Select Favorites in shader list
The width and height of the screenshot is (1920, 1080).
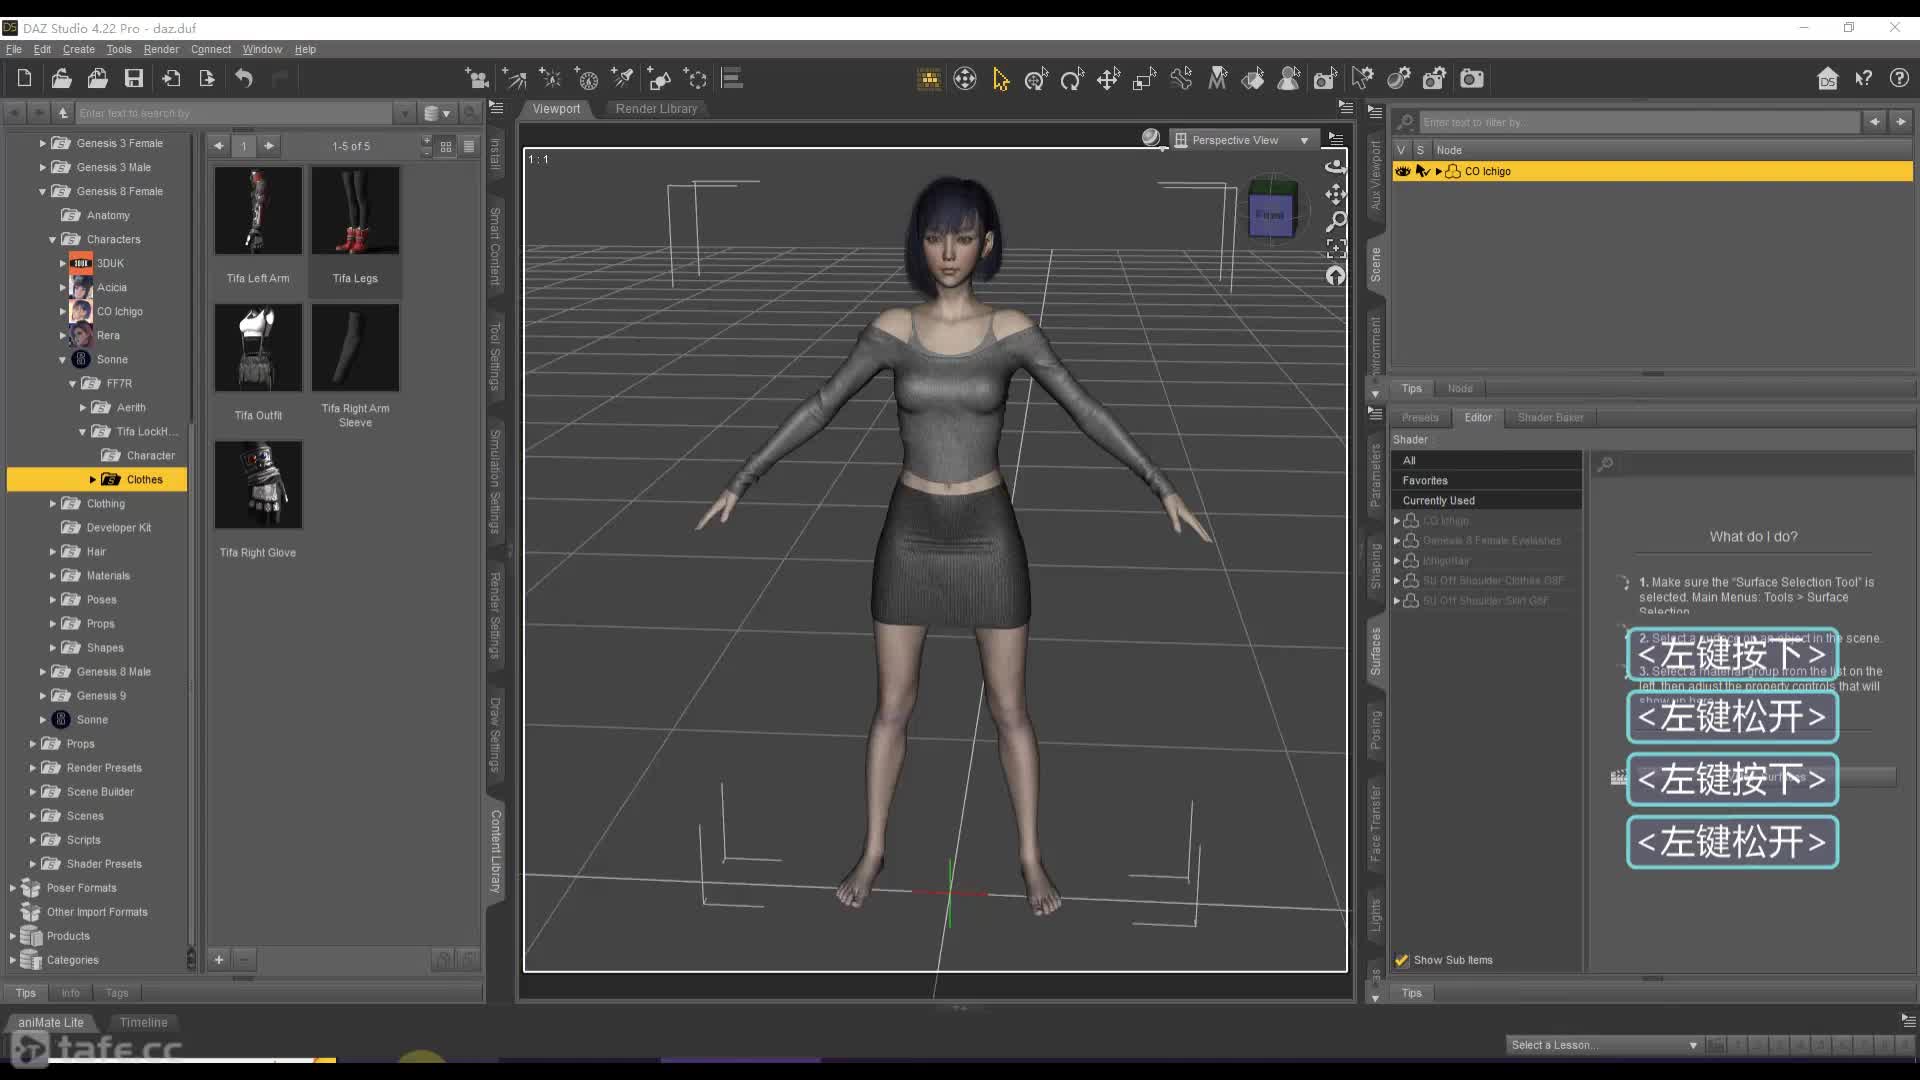point(1486,481)
